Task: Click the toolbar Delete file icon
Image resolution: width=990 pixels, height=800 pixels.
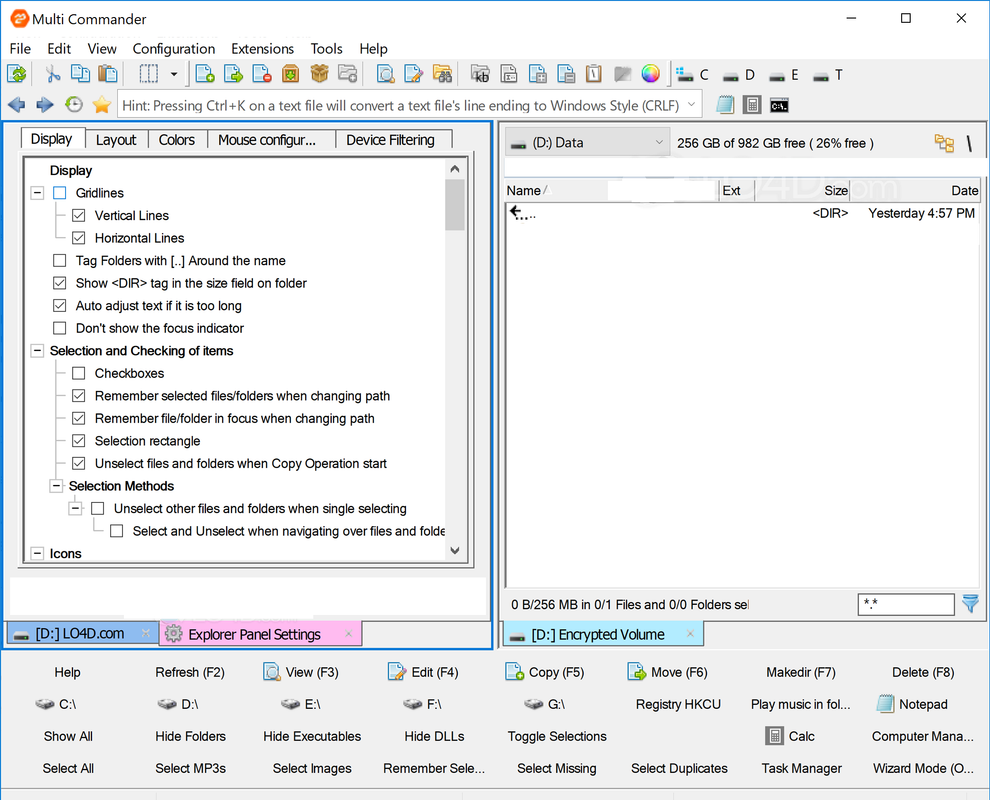Action: tap(261, 75)
